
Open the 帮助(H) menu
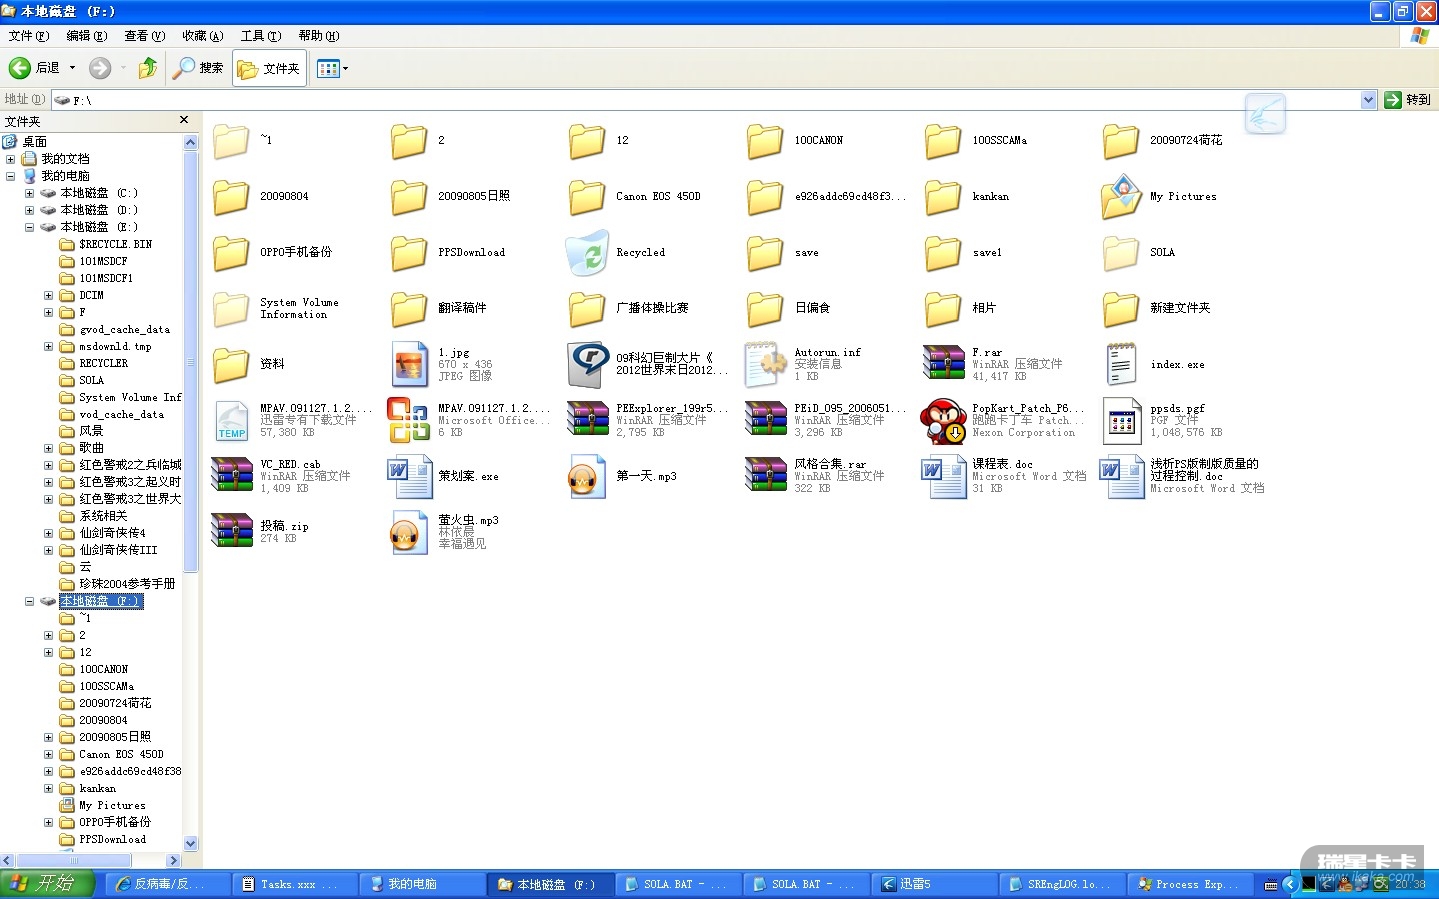coord(318,36)
